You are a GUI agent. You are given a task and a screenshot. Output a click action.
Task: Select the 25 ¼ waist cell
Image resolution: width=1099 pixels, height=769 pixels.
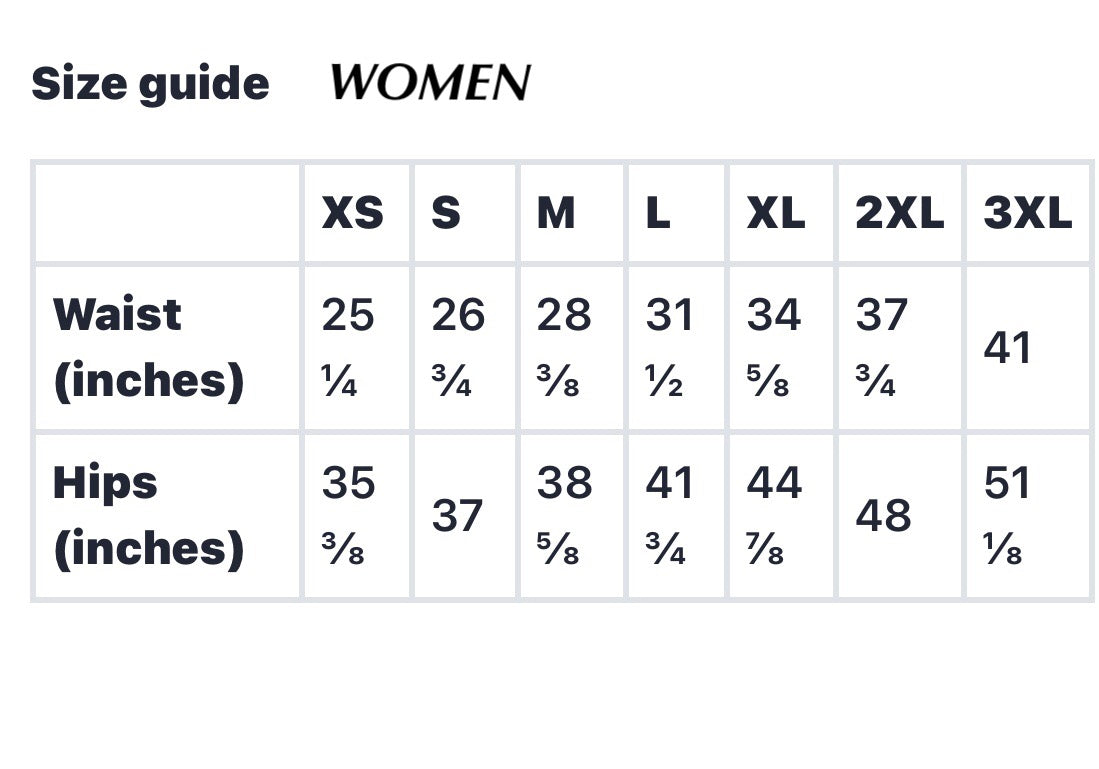pos(348,347)
